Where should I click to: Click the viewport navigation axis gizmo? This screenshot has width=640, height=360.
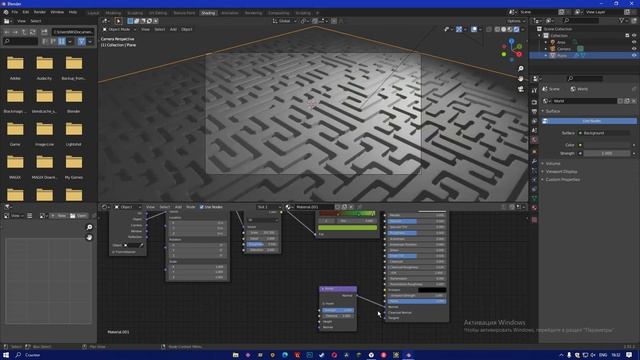click(x=511, y=50)
